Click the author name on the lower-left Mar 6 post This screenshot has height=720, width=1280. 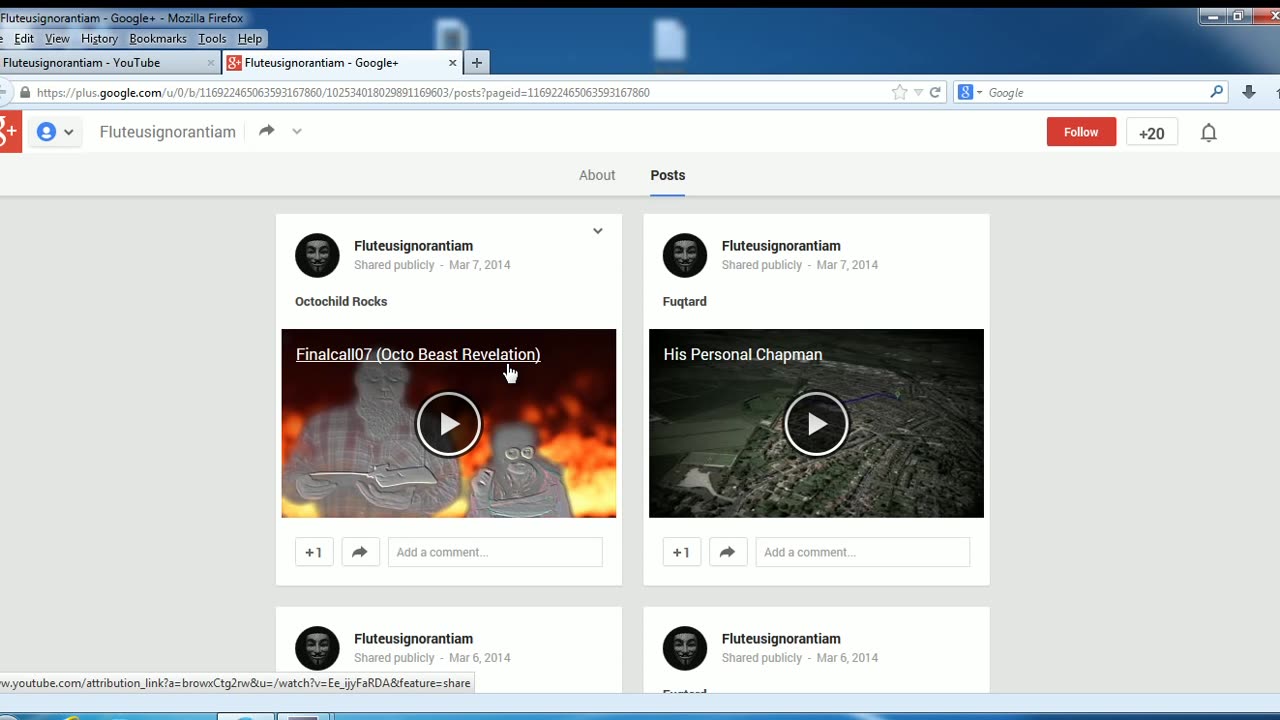(x=414, y=639)
